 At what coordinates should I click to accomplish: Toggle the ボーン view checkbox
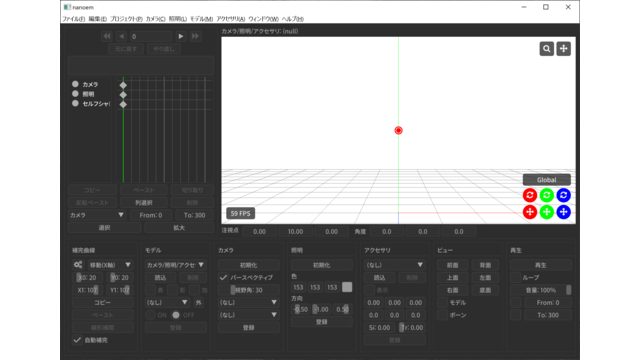442,315
